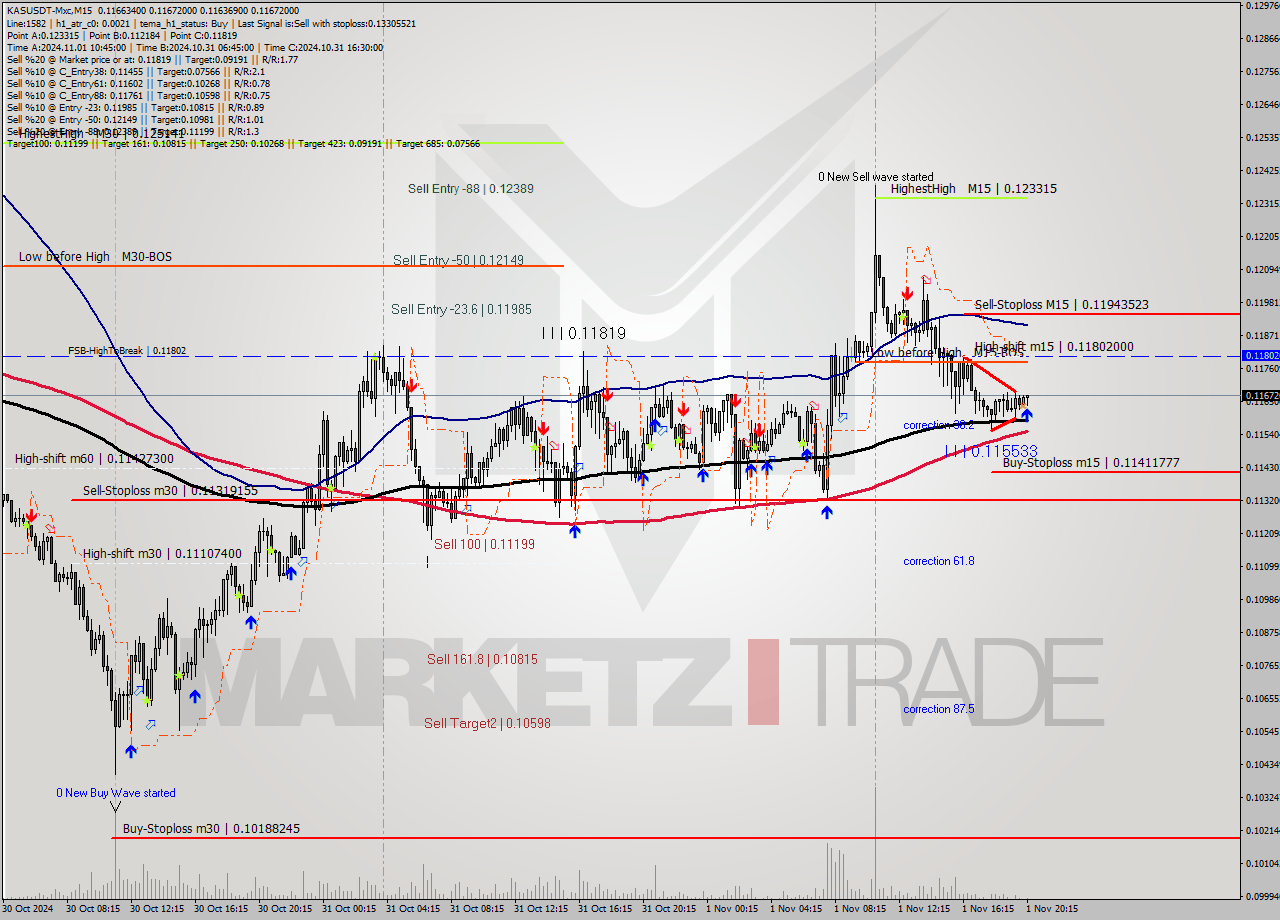Click the 'Sell Entry -88 | 0.12389' label
This screenshot has height=920, width=1280.
[471, 188]
